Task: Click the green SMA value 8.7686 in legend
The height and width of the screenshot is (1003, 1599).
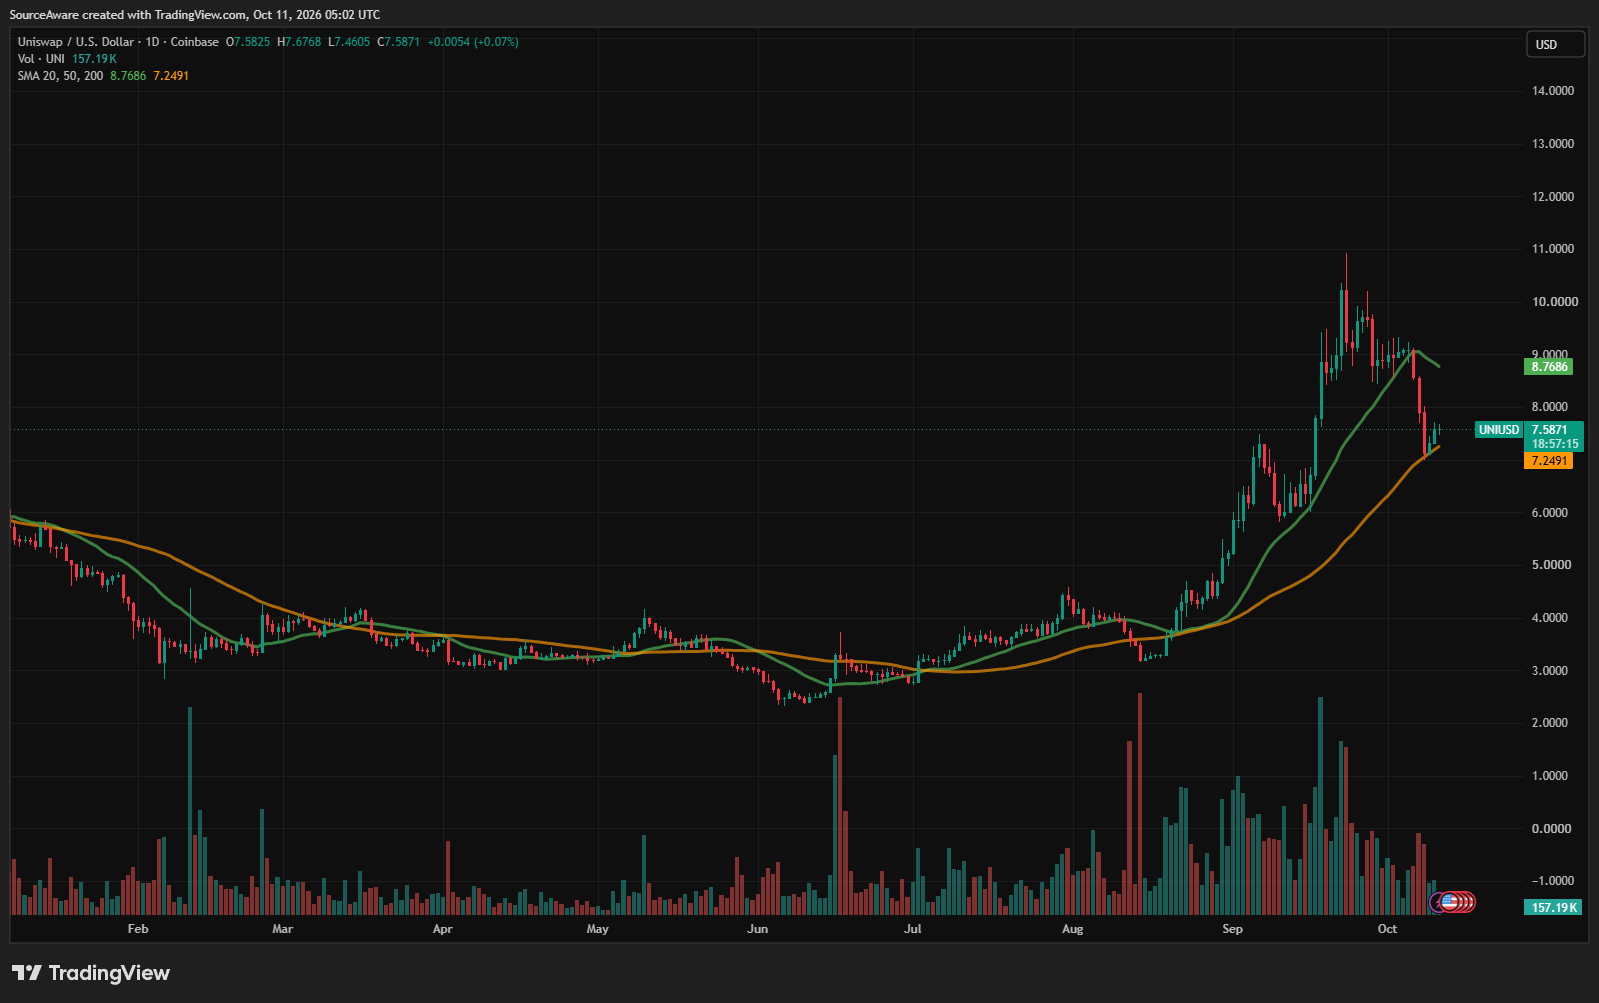Action: [128, 76]
